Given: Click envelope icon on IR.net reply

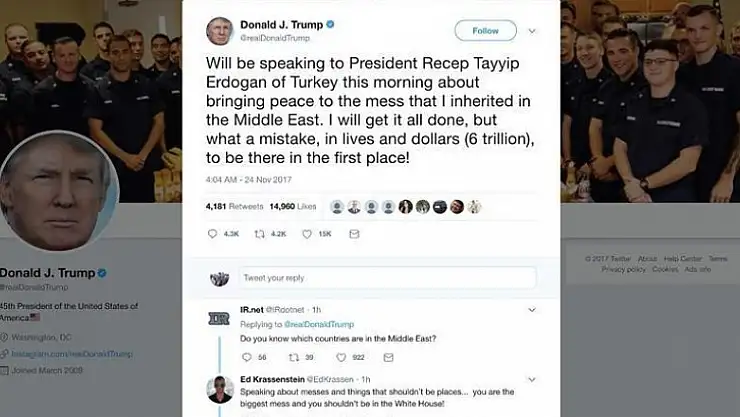Looking at the screenshot, I should [388, 357].
